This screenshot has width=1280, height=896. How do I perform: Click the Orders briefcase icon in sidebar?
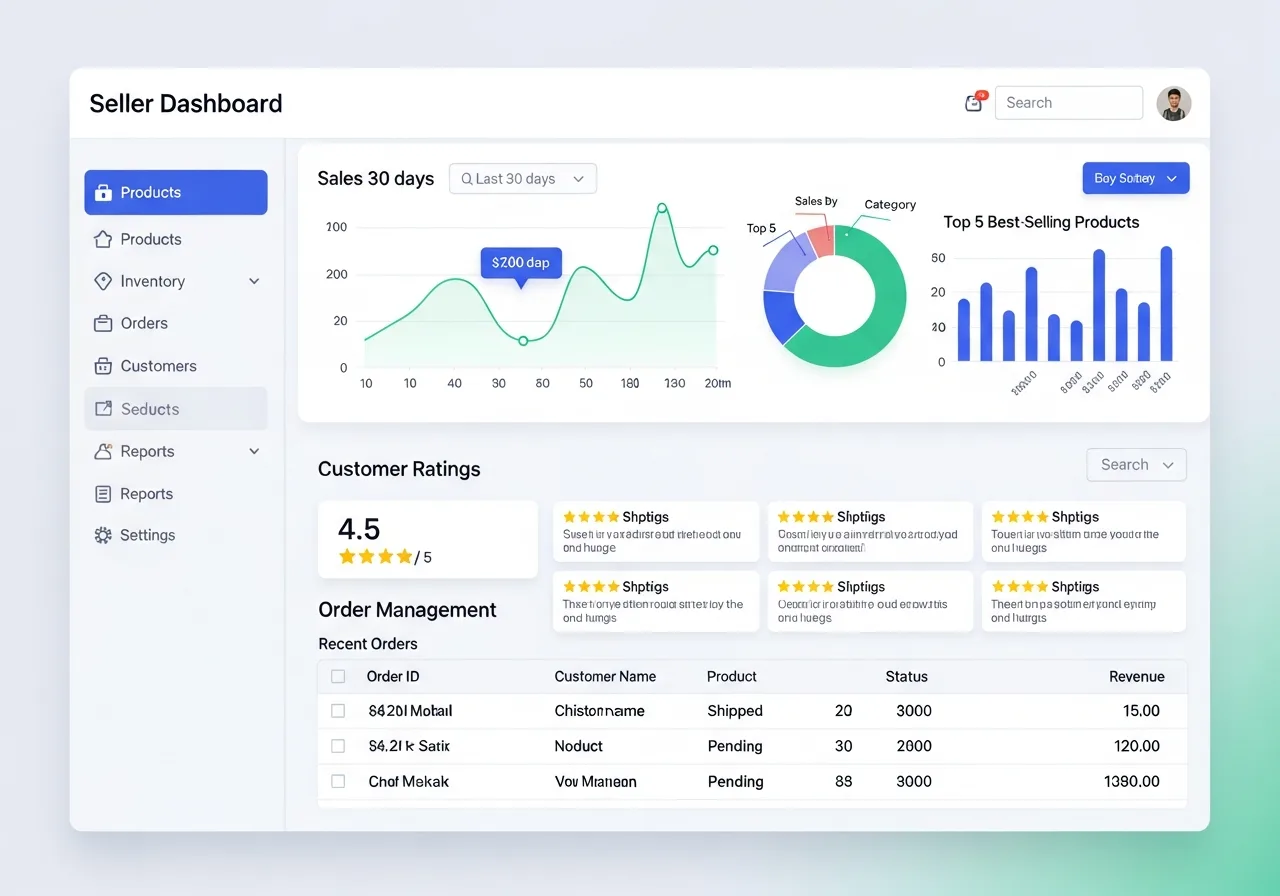102,323
